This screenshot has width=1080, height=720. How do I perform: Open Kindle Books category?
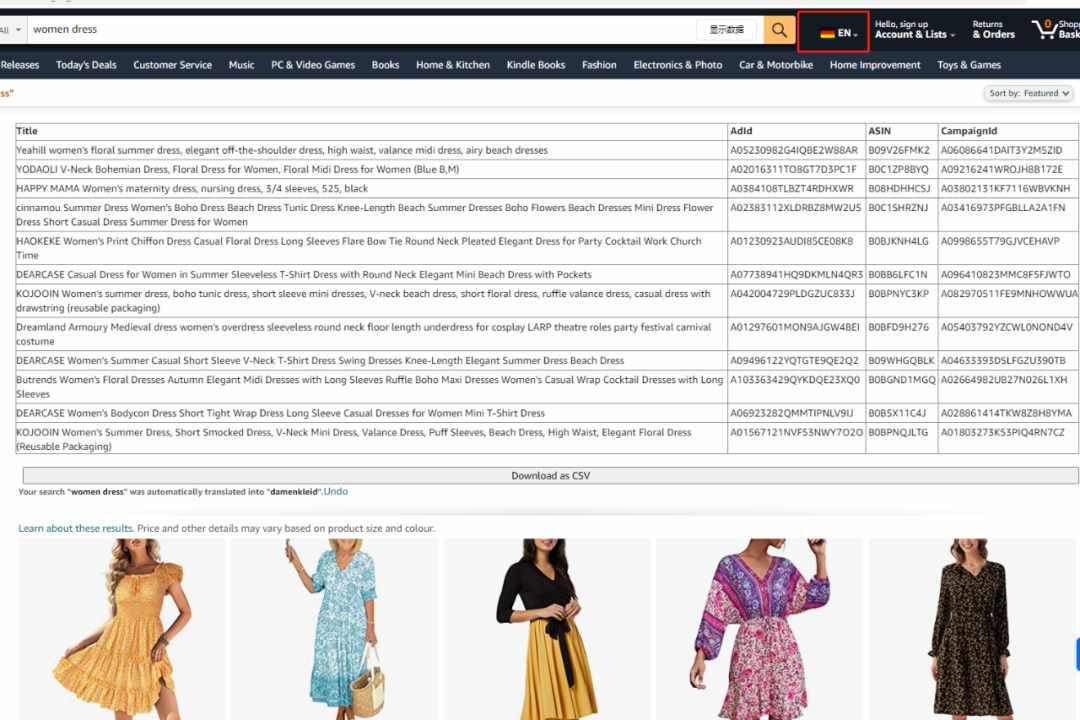click(x=535, y=65)
